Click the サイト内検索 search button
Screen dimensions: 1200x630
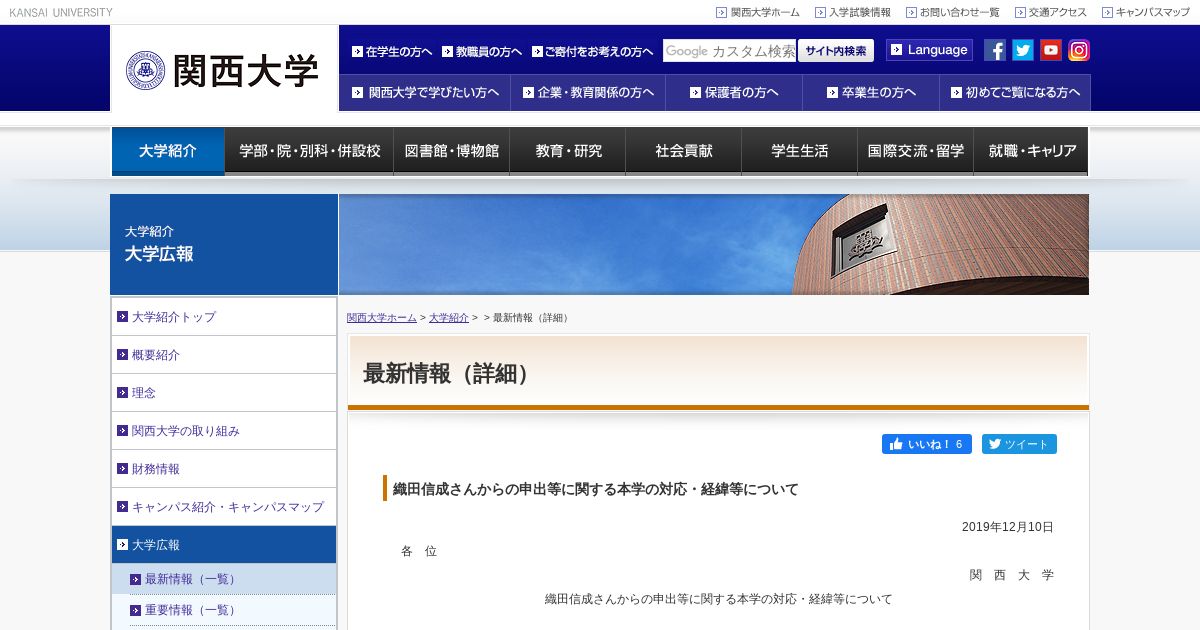(836, 51)
